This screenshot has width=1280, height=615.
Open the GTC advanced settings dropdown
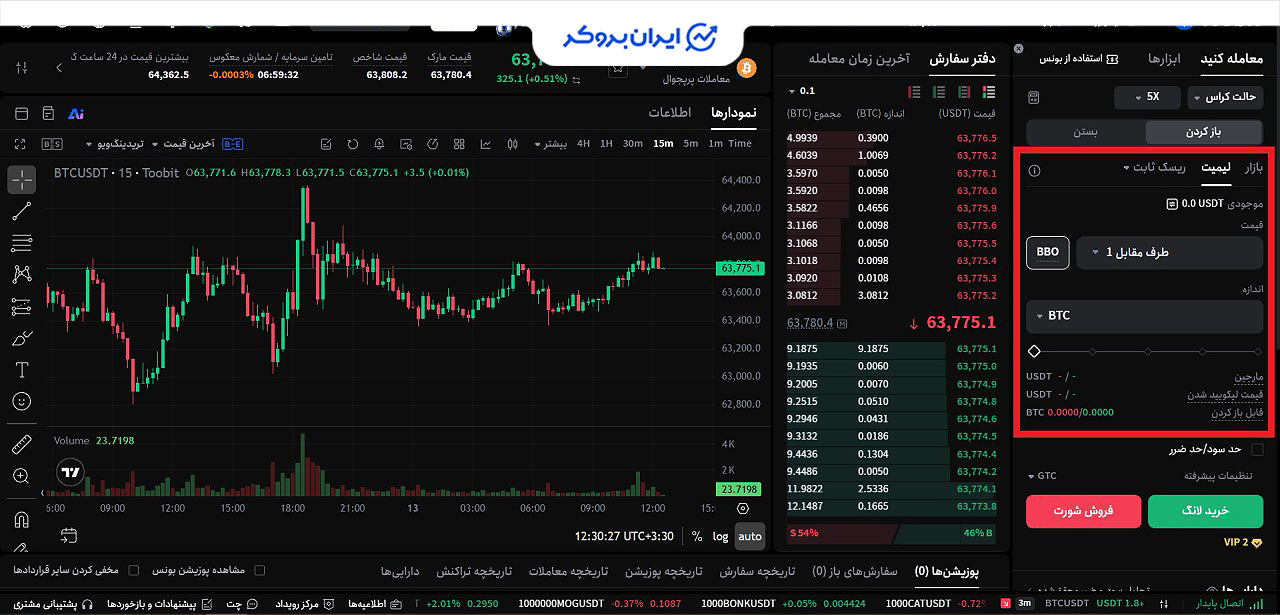tap(1042, 476)
